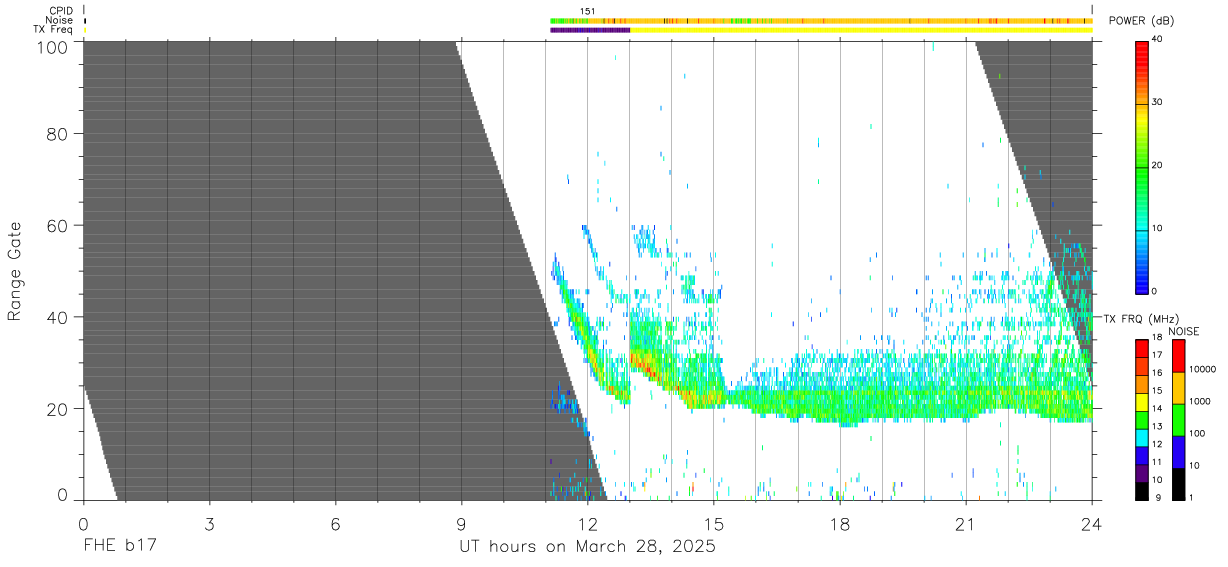Click the 18 hour tick on UT axis
Screen dimensions: 1228x567
pos(840,522)
